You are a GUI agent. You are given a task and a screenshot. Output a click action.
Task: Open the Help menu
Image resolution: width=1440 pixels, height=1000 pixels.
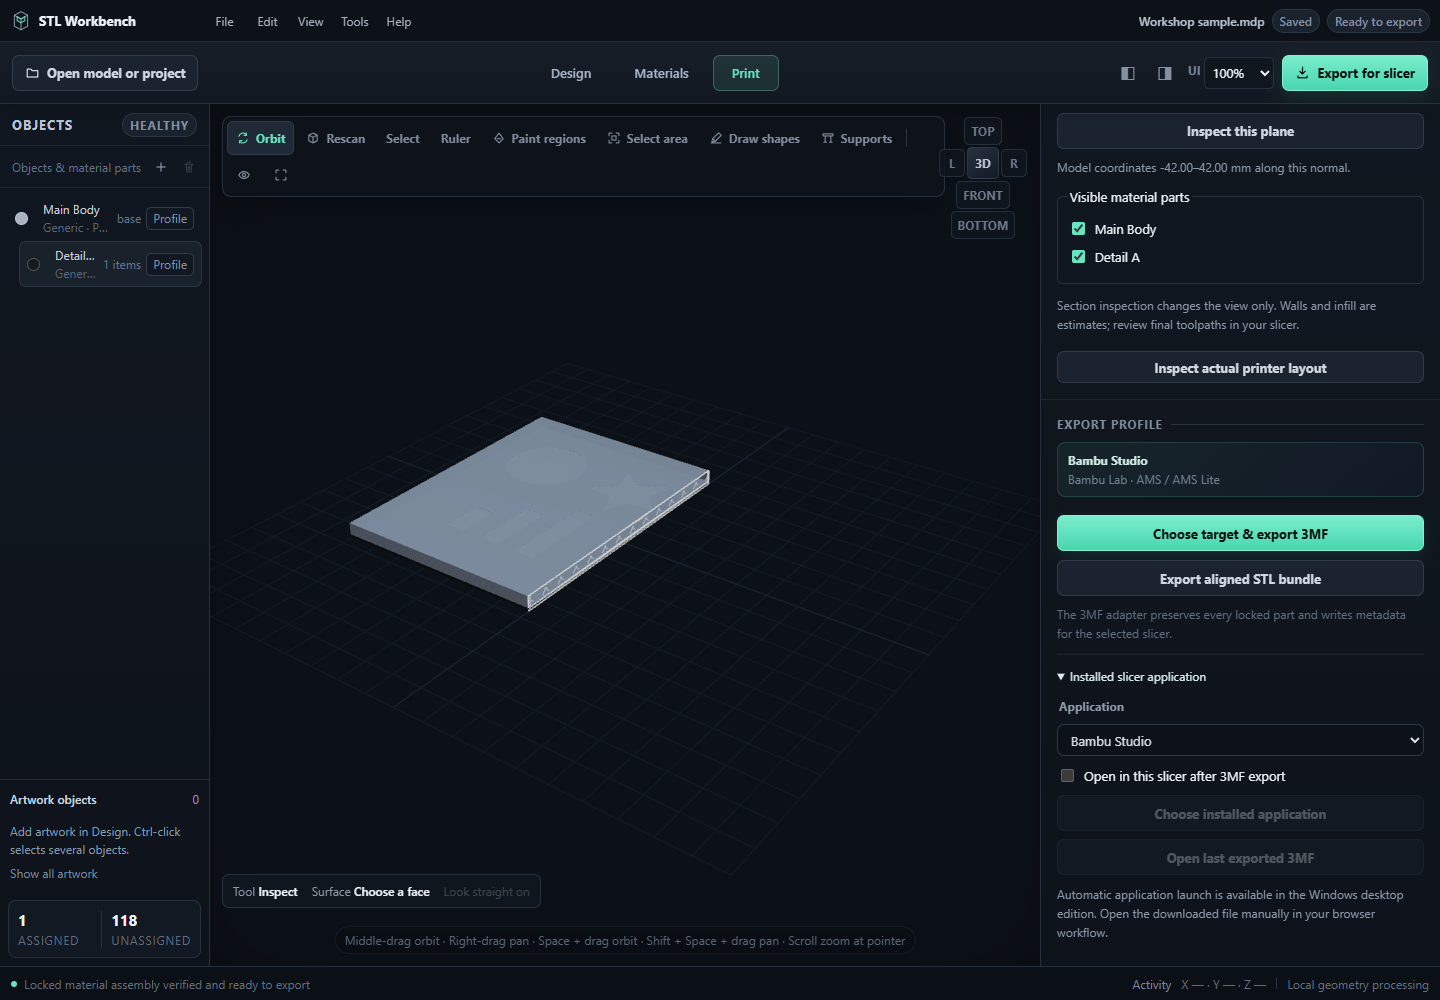coord(399,21)
